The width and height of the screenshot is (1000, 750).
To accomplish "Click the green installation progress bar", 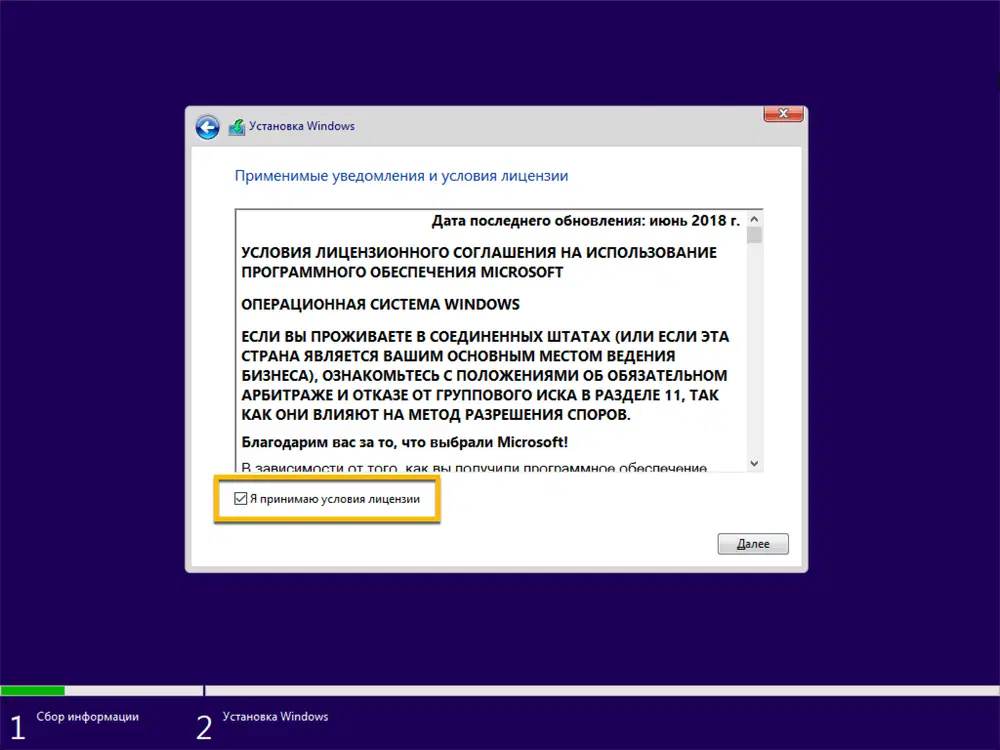I will tap(33, 691).
